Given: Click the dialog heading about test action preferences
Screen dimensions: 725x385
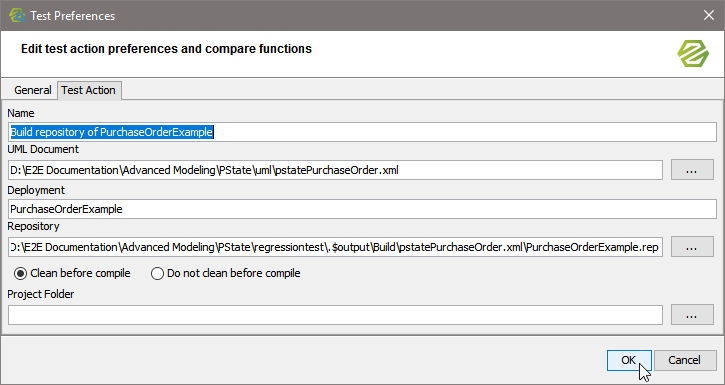Looking at the screenshot, I should (x=166, y=49).
